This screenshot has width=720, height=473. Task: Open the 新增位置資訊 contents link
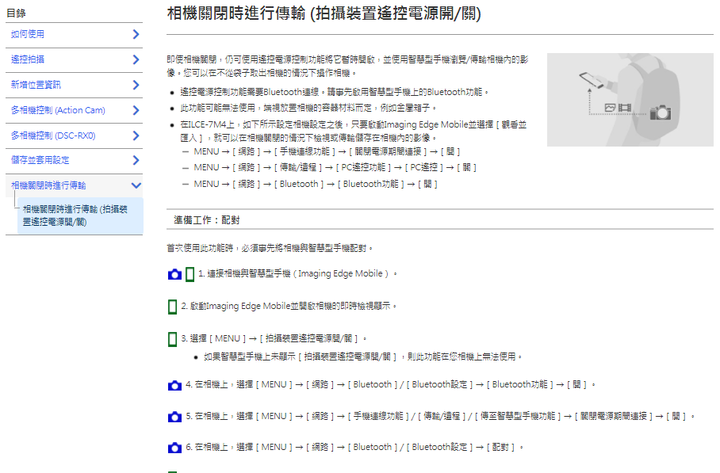(36, 85)
